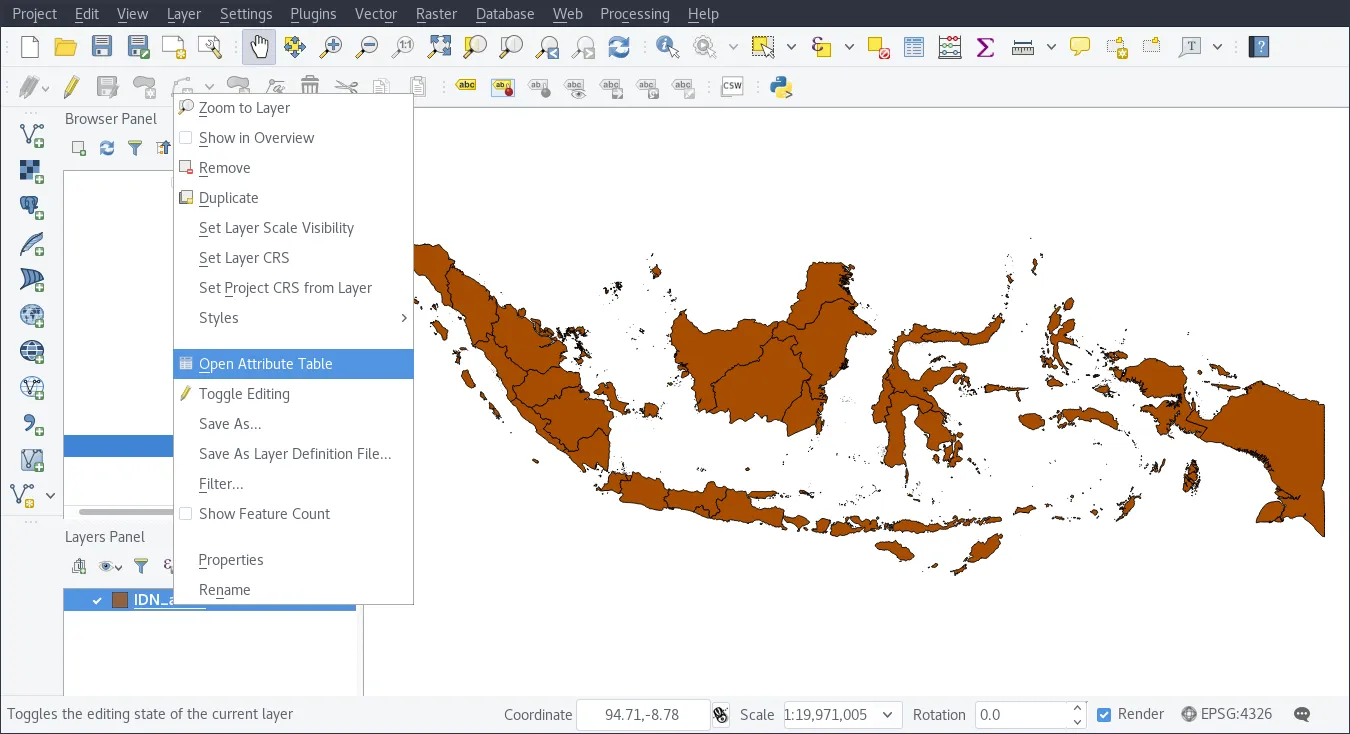Select the Identify Features tool
1350x734 pixels.
click(666, 46)
